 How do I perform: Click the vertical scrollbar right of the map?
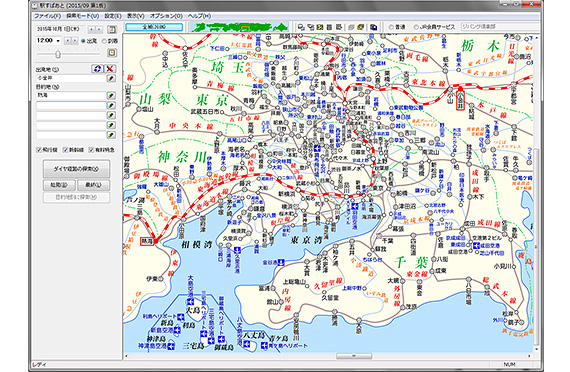pyautogui.click(x=536, y=247)
